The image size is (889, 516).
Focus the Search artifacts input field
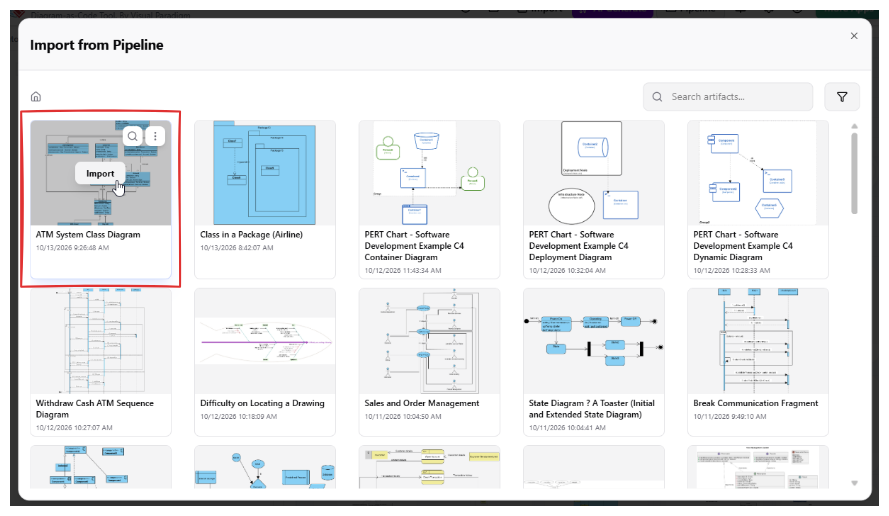pos(728,97)
